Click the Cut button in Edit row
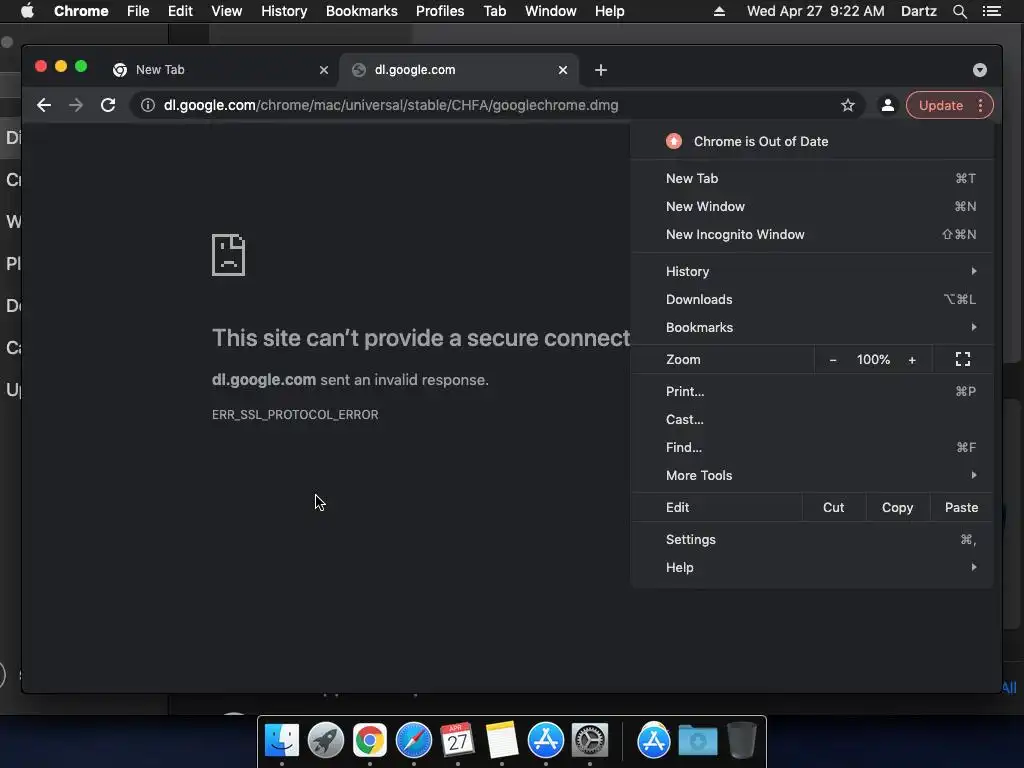The height and width of the screenshot is (768, 1024). coord(833,507)
